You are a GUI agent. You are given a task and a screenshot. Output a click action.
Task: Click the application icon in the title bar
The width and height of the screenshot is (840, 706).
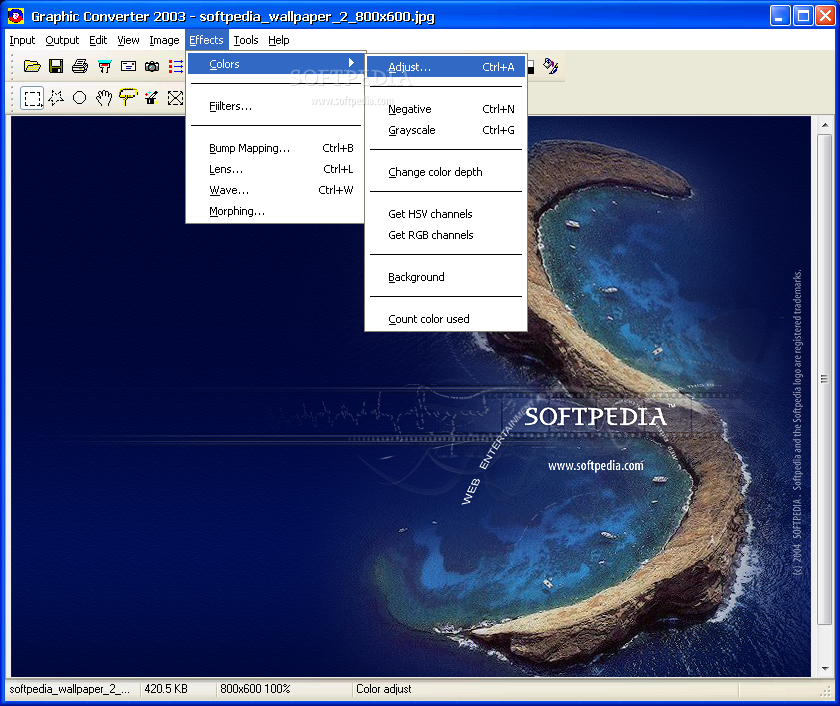coord(16,16)
